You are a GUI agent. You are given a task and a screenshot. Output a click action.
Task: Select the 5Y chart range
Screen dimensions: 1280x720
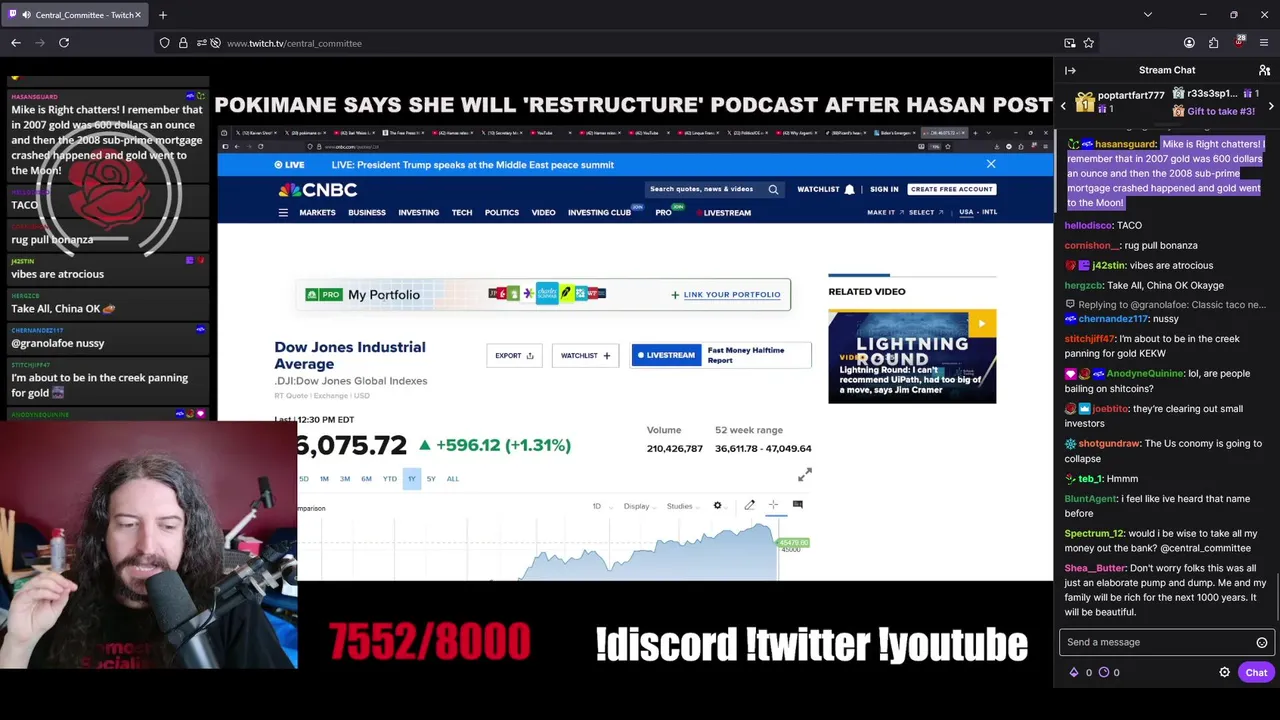(x=431, y=479)
